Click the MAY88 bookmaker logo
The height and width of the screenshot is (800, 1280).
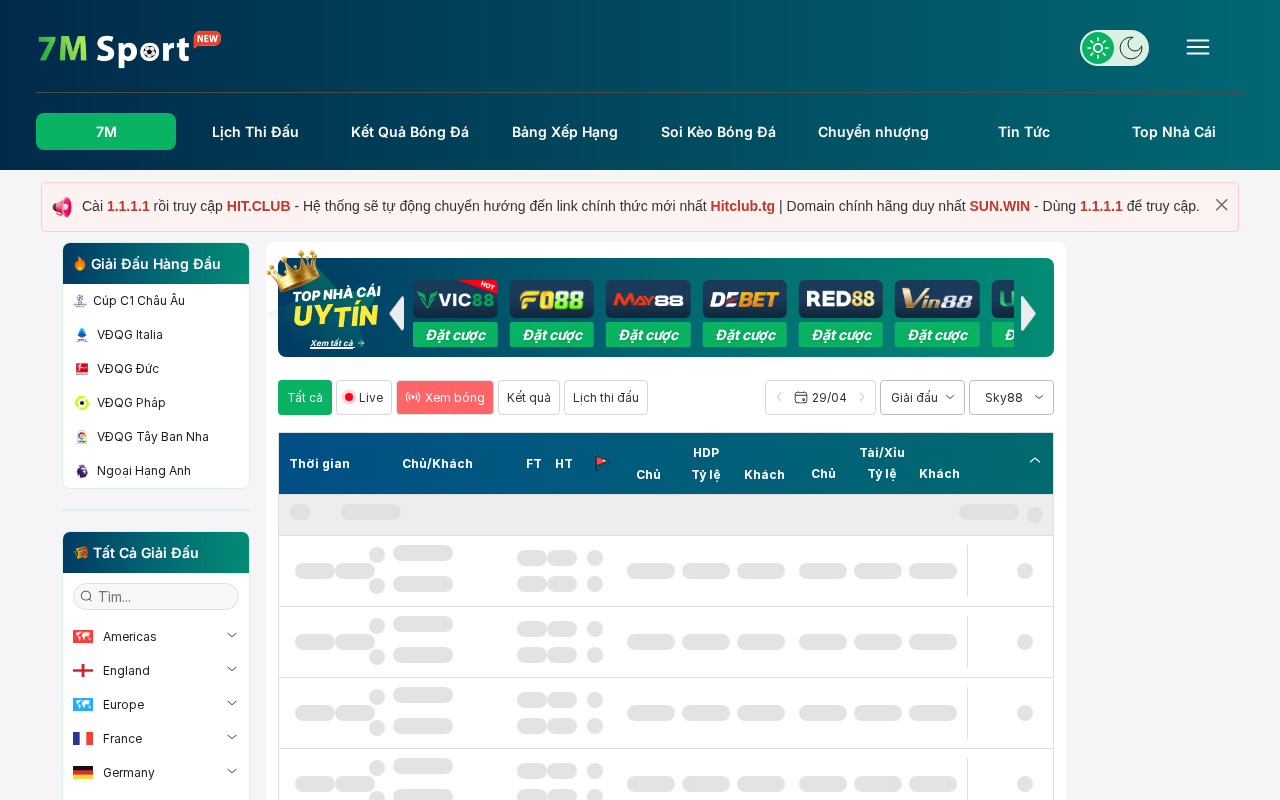pos(648,299)
